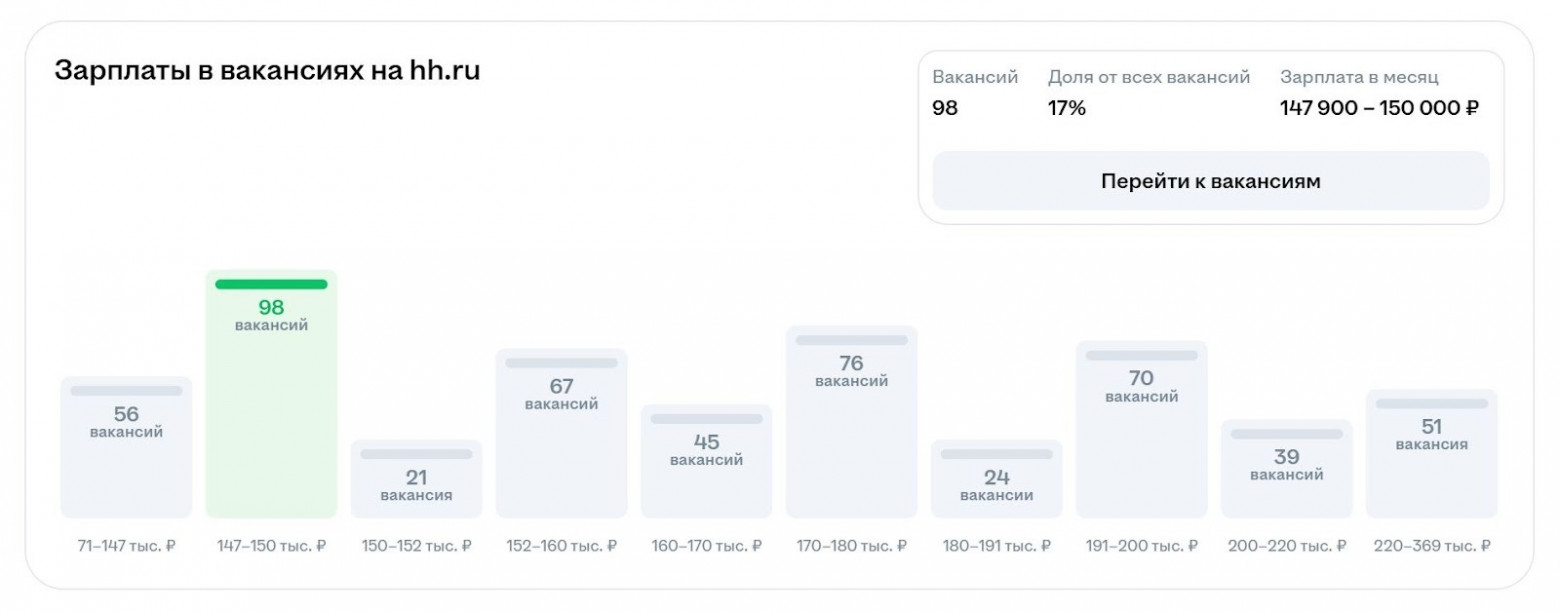Select the 51 вакансия salary bar
Viewport: 1560px width, 612px height.
1431,453
